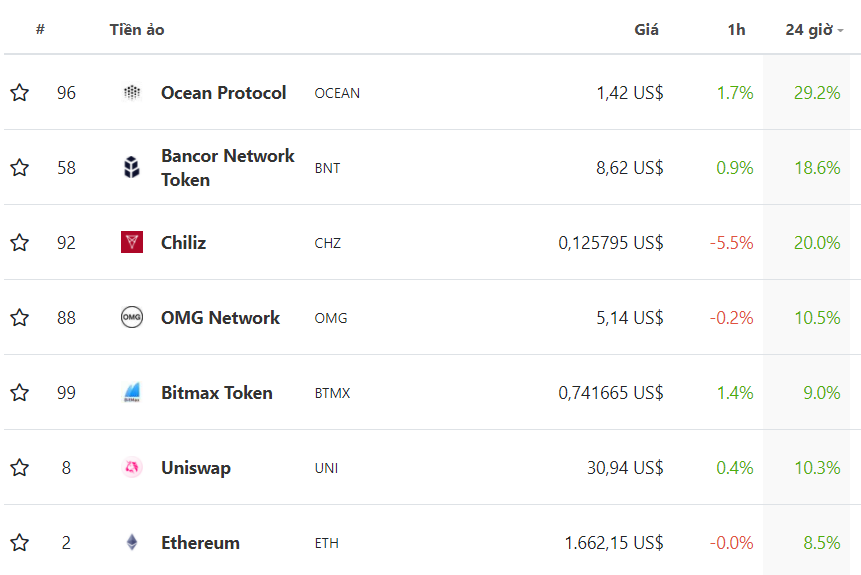Star the Ethereum row
Image resolution: width=861 pixels, height=575 pixels.
(x=20, y=543)
